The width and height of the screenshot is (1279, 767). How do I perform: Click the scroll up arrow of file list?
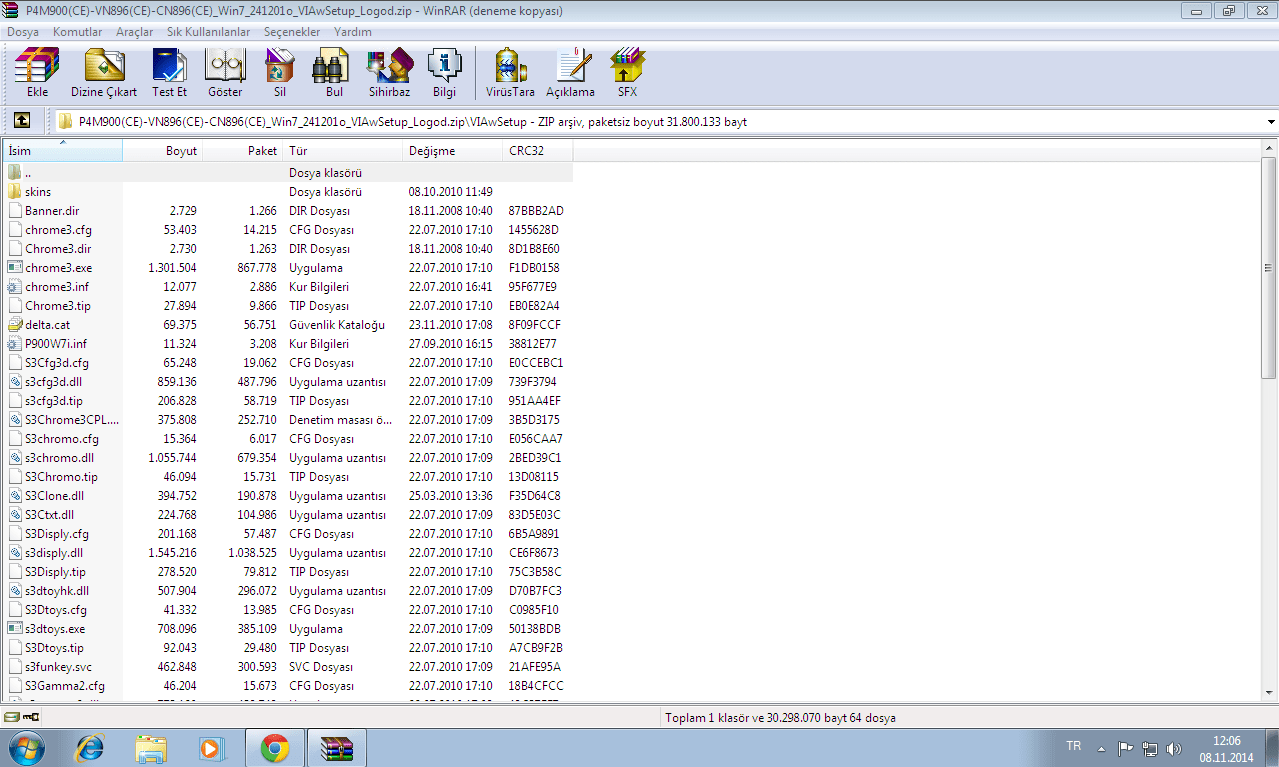(1269, 150)
